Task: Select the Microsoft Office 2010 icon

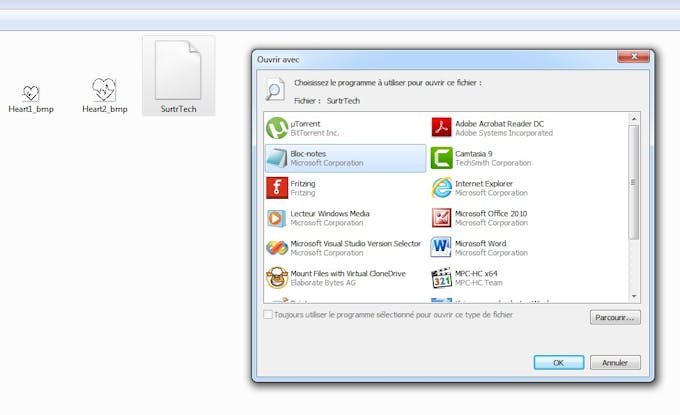Action: click(441, 218)
